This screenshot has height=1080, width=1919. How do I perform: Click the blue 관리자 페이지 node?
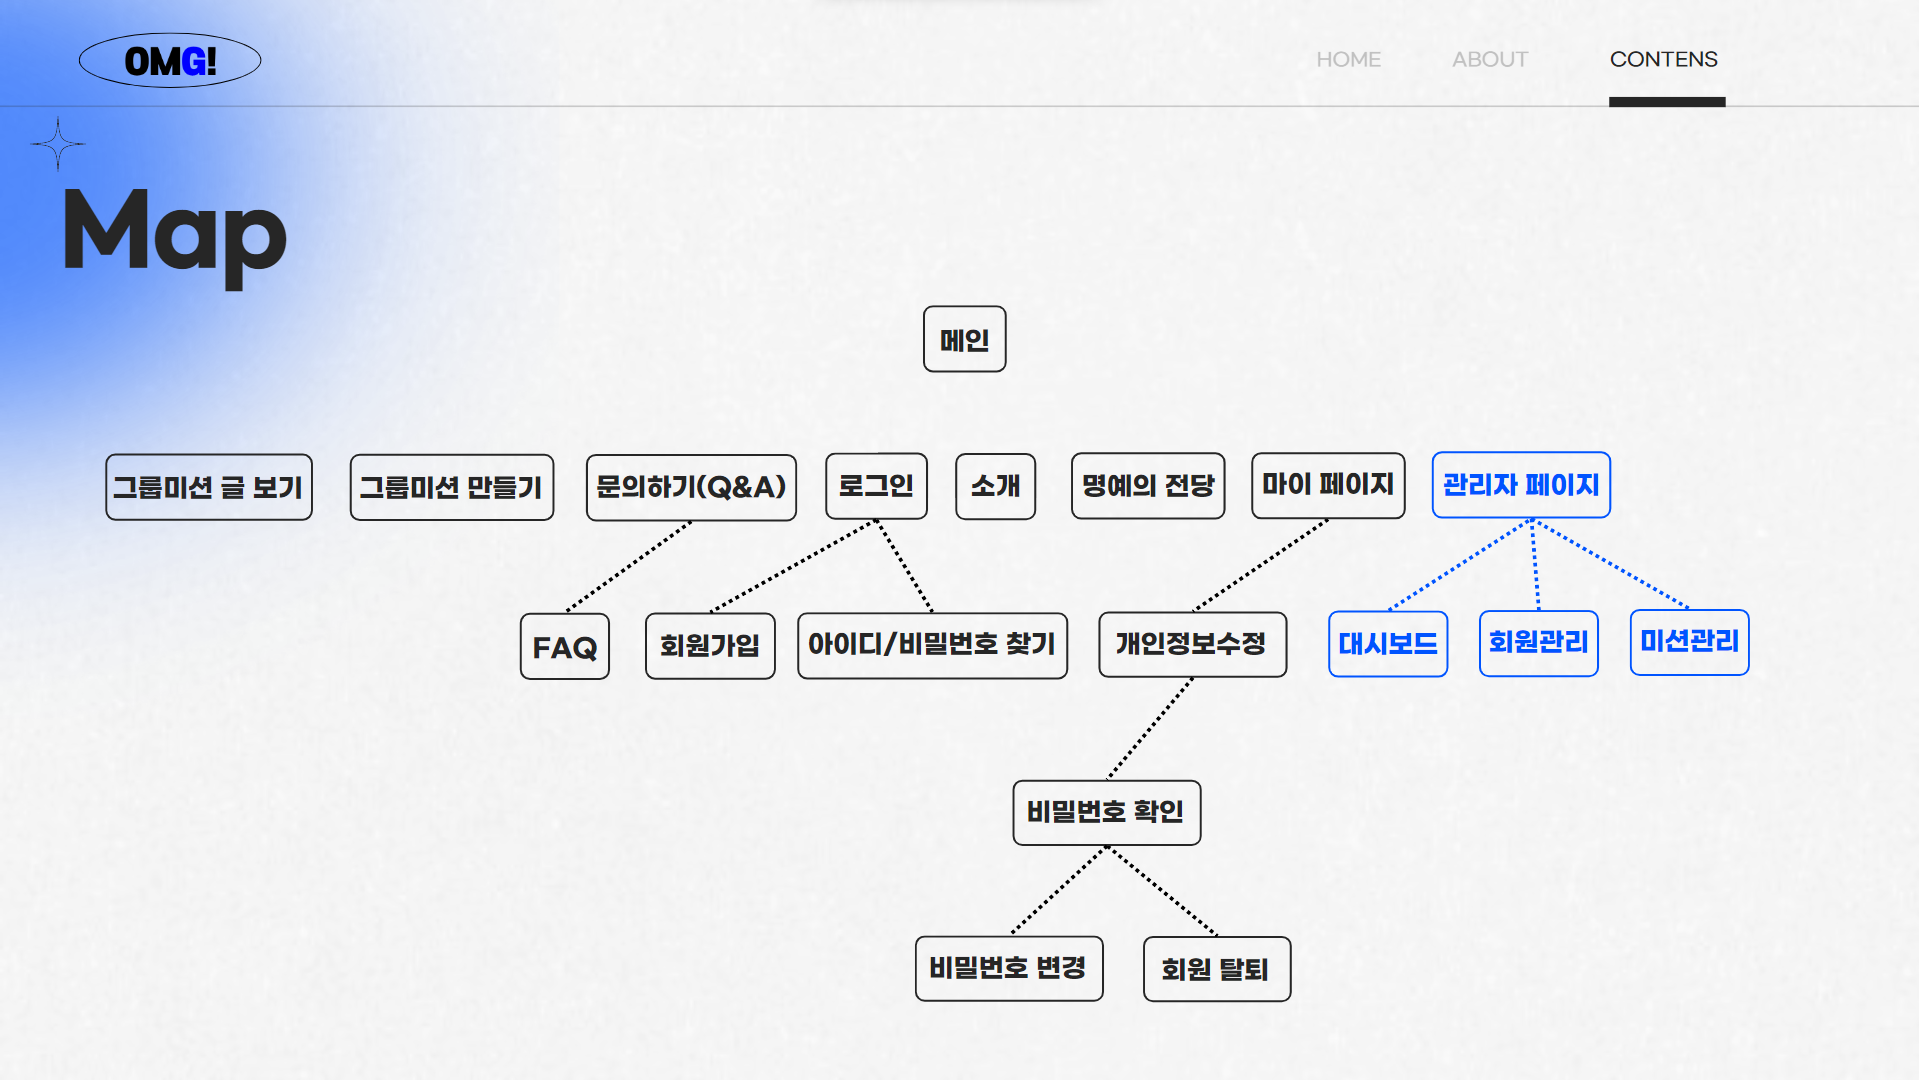coord(1521,485)
